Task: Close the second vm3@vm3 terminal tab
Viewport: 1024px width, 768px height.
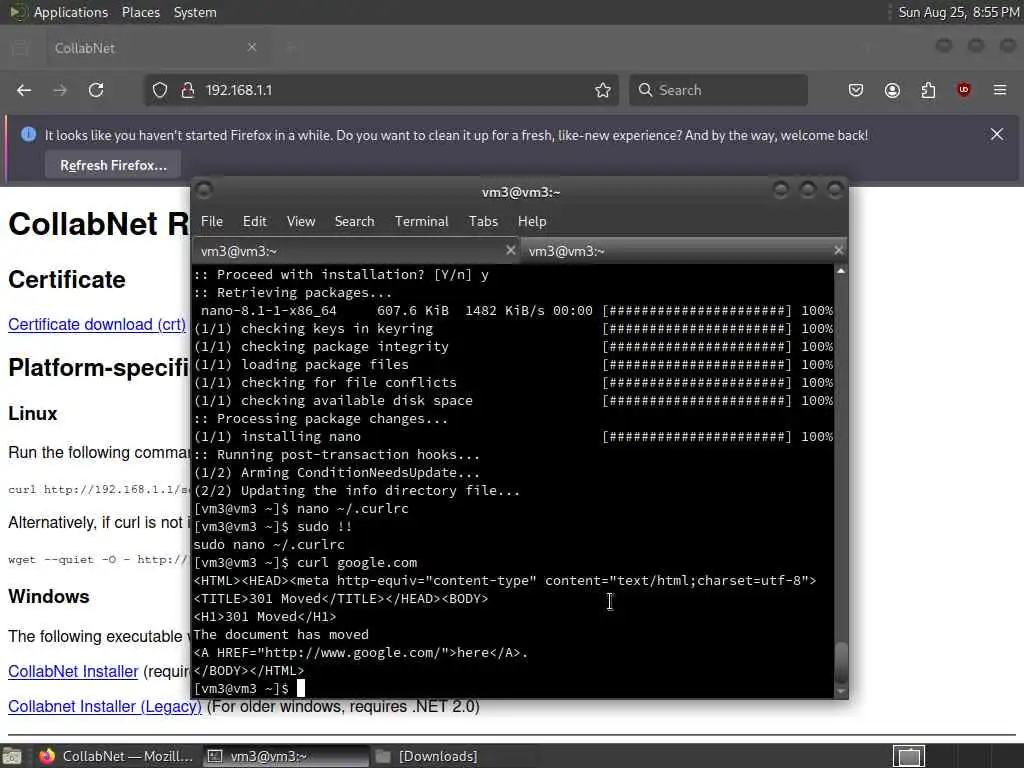Action: click(839, 250)
